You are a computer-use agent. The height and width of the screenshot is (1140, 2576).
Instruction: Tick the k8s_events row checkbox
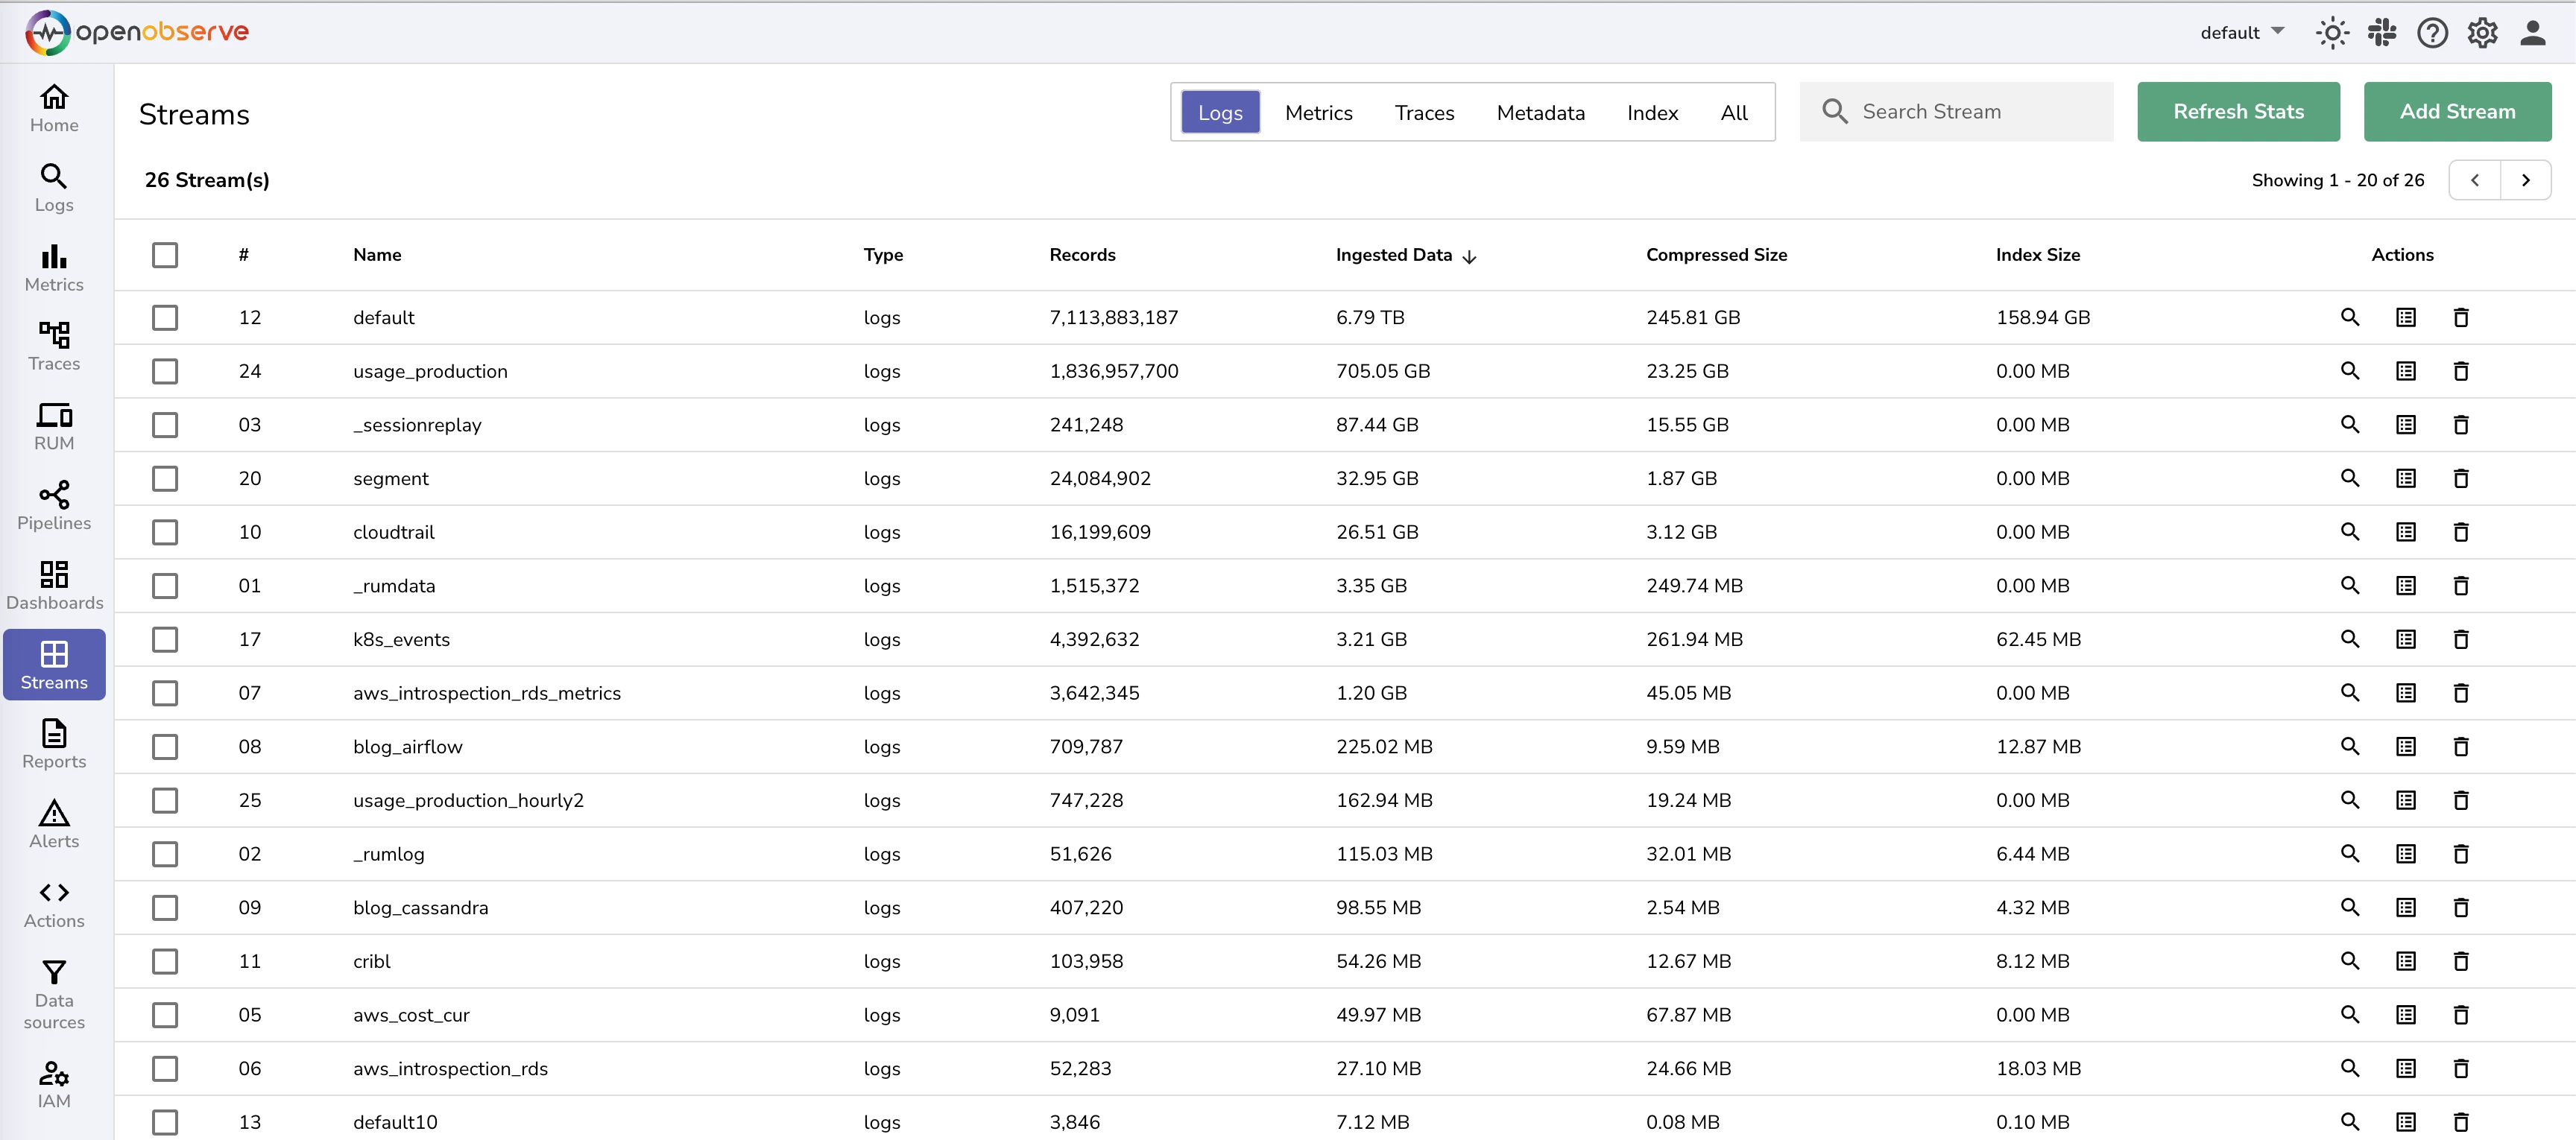[x=165, y=640]
